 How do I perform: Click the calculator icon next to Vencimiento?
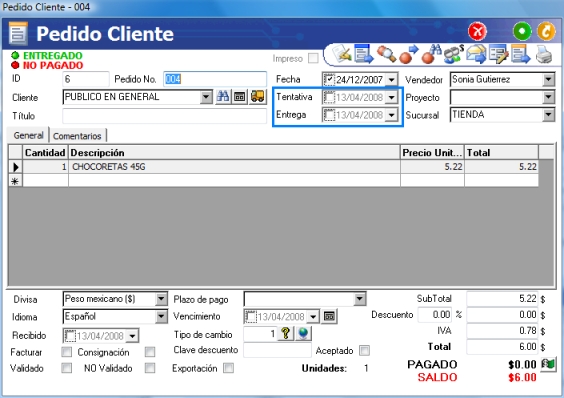click(329, 316)
